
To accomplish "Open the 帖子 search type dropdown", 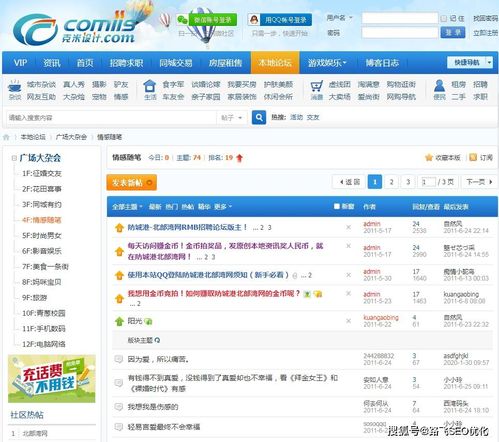I will [x=232, y=118].
